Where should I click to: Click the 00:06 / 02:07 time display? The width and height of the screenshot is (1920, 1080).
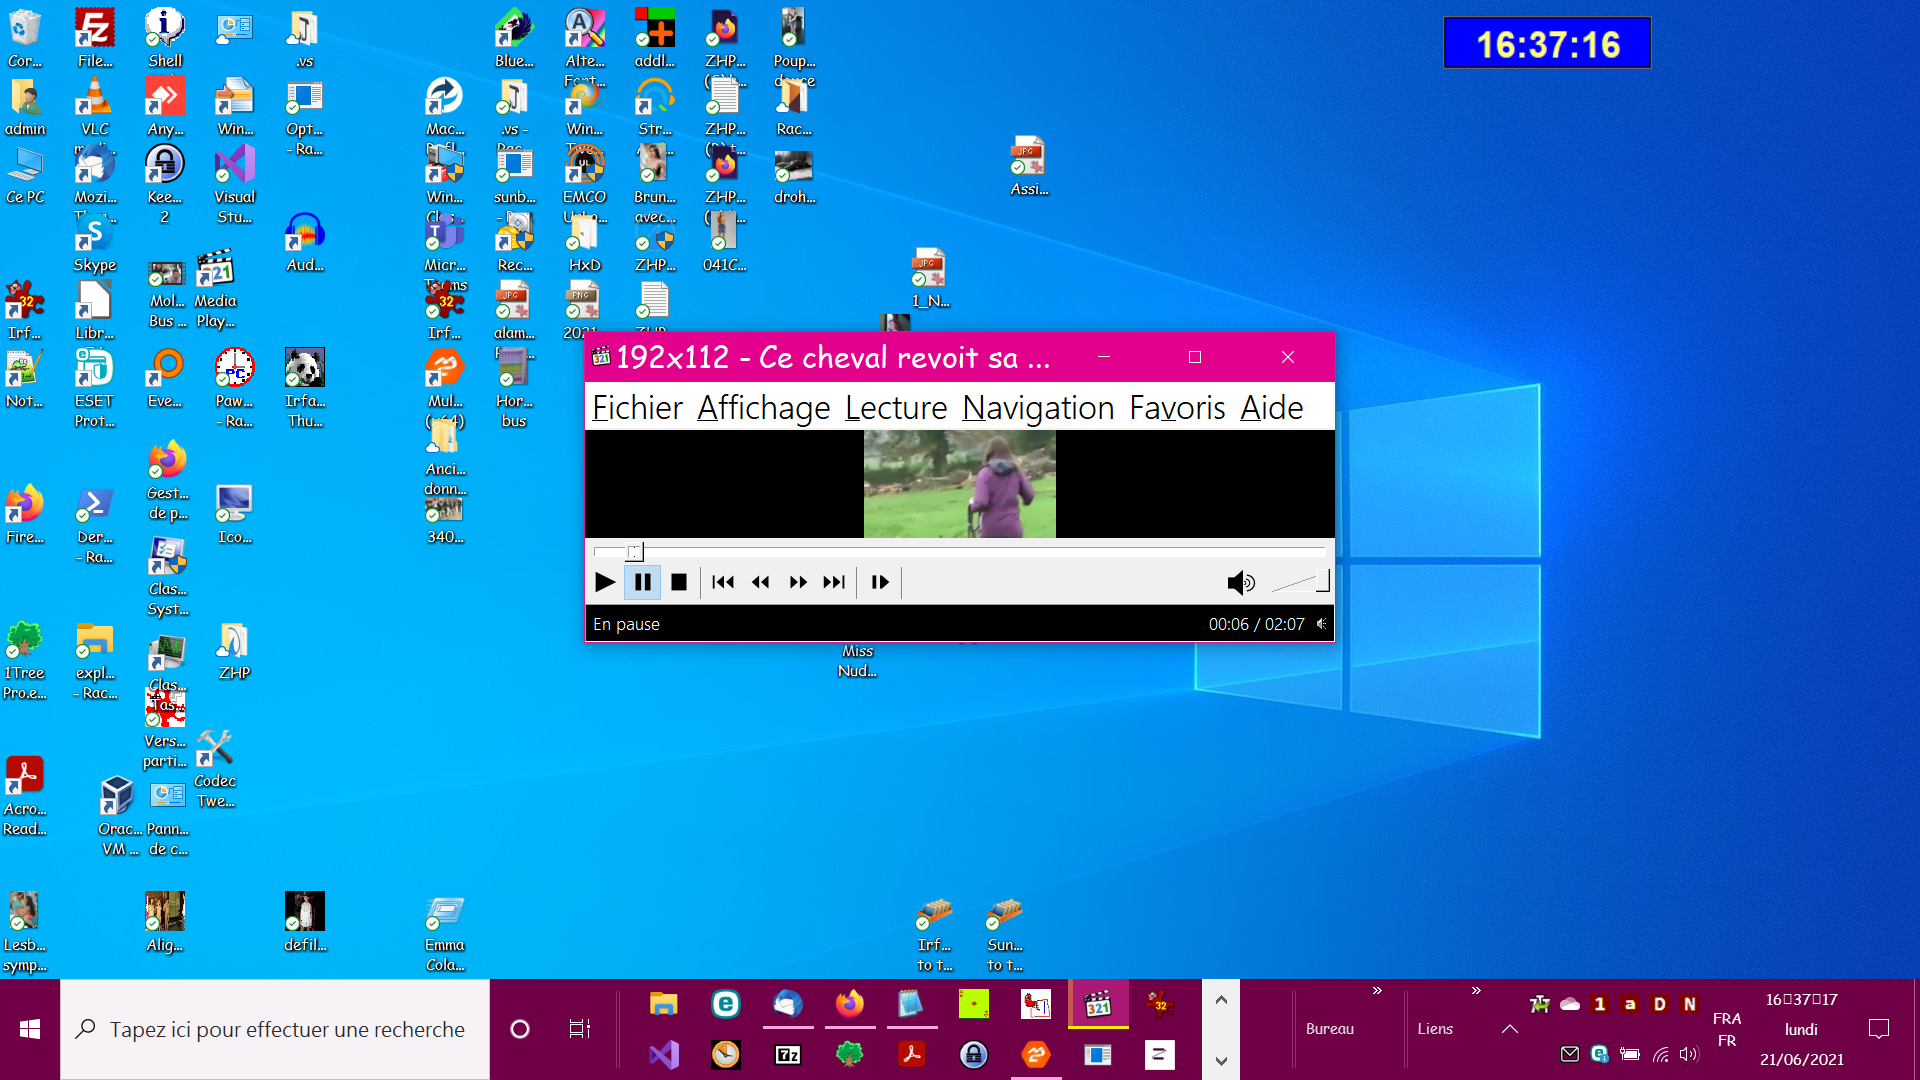(1256, 624)
